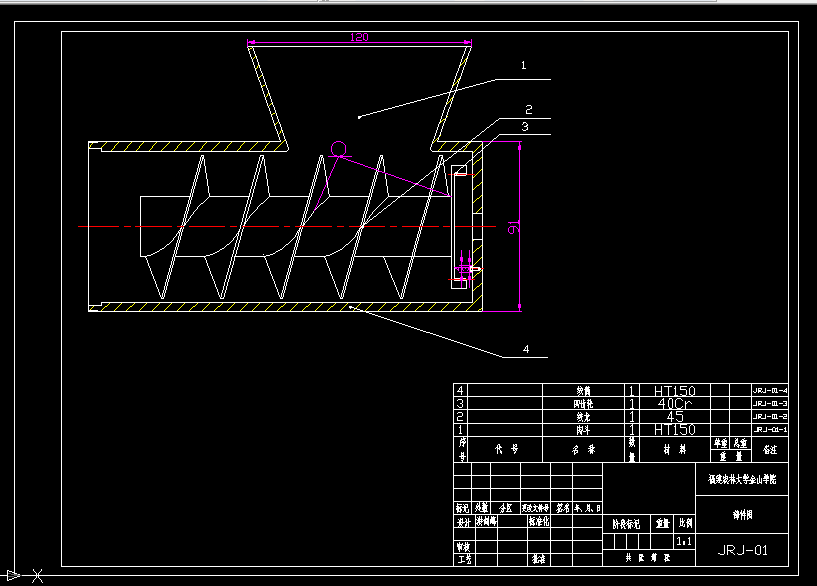The width and height of the screenshot is (817, 586).
Task: Click the JRJ-01-2 remark cell
Action: [x=770, y=416]
